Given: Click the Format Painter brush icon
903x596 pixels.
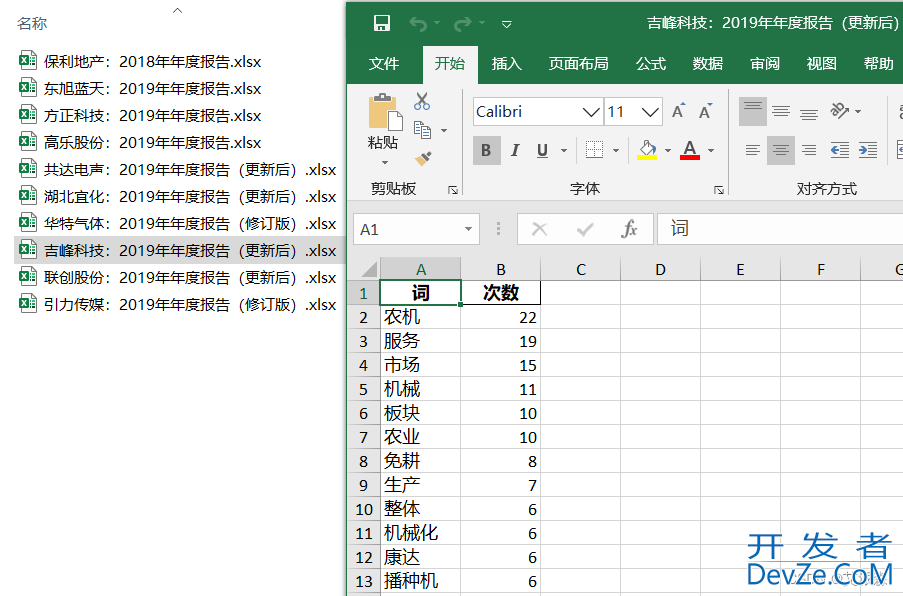Looking at the screenshot, I should [423, 158].
